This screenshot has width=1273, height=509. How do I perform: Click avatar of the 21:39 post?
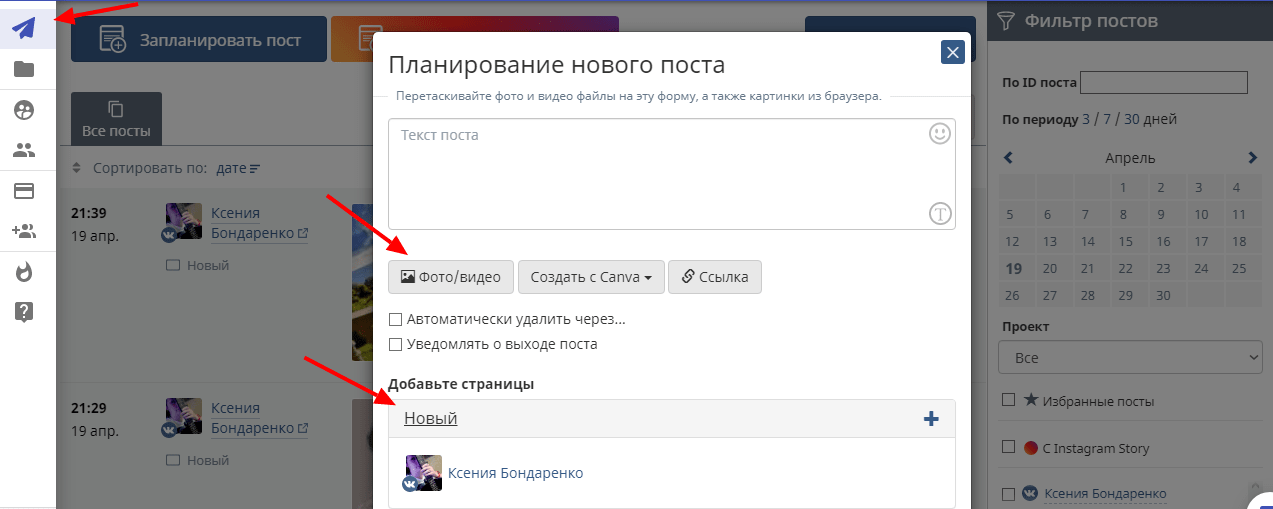183,222
